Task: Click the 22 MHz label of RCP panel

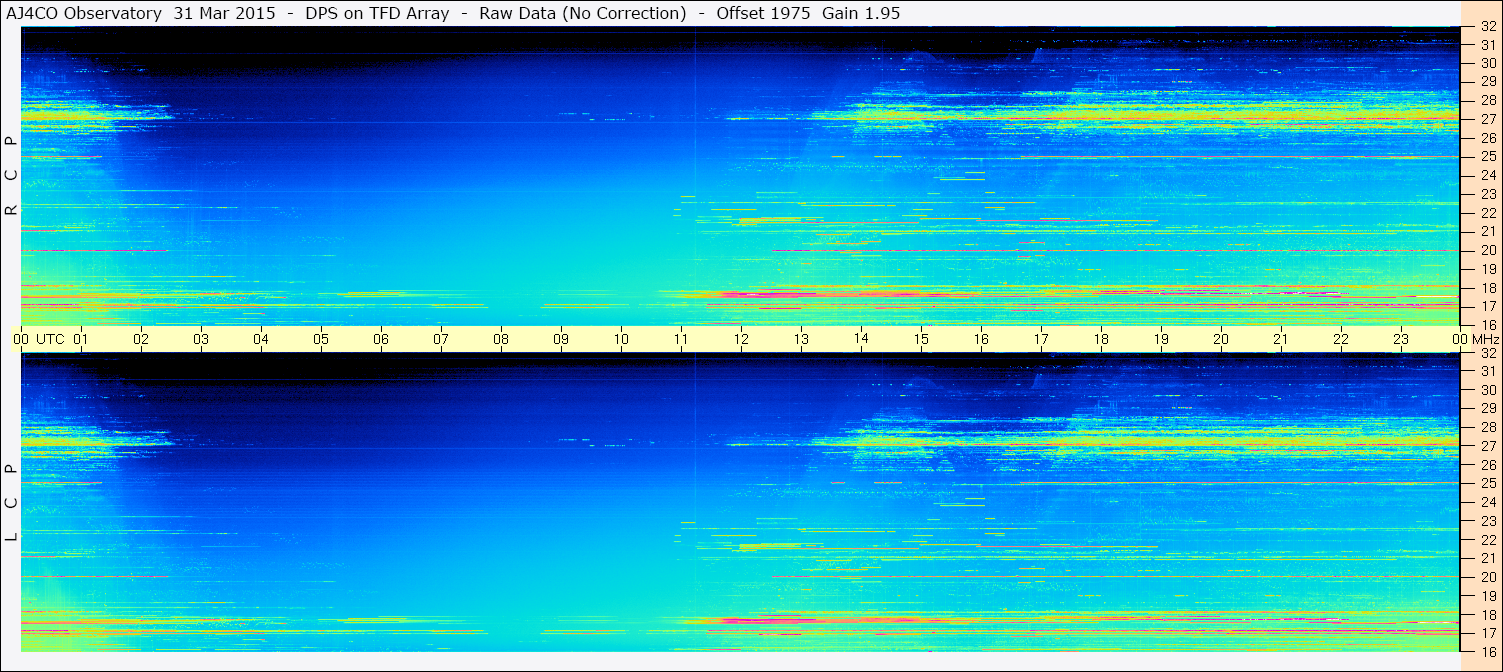Action: pyautogui.click(x=1487, y=213)
